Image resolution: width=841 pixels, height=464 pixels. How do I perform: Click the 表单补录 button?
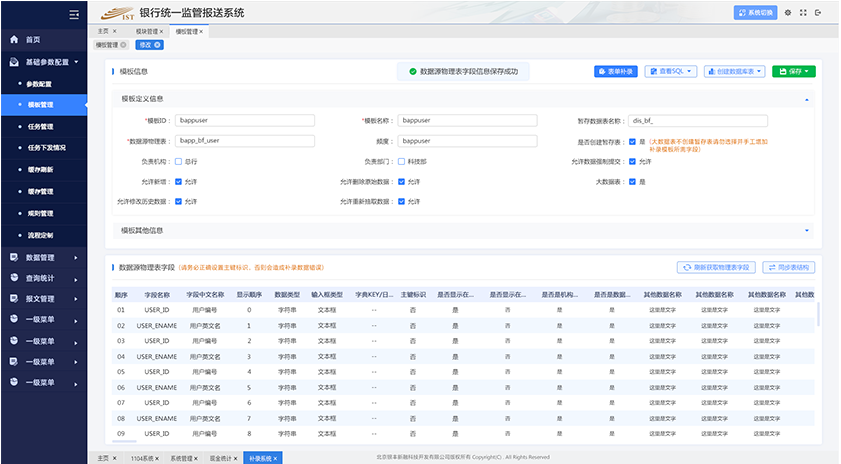point(616,72)
